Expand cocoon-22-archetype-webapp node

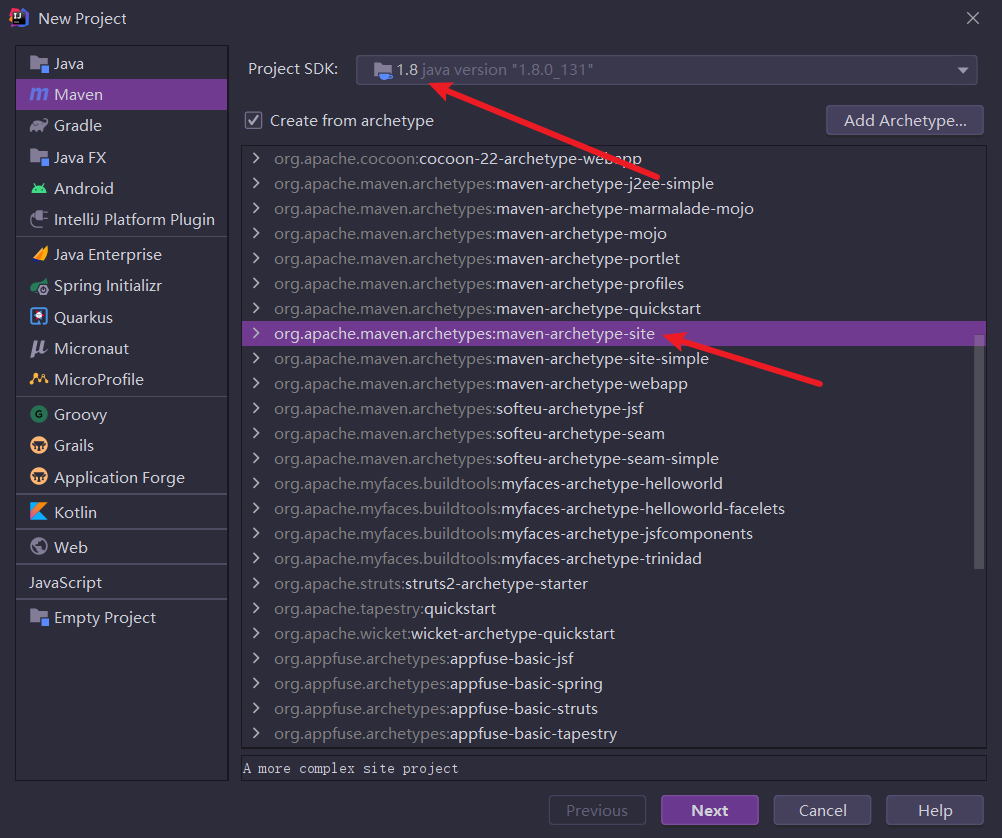[x=256, y=158]
